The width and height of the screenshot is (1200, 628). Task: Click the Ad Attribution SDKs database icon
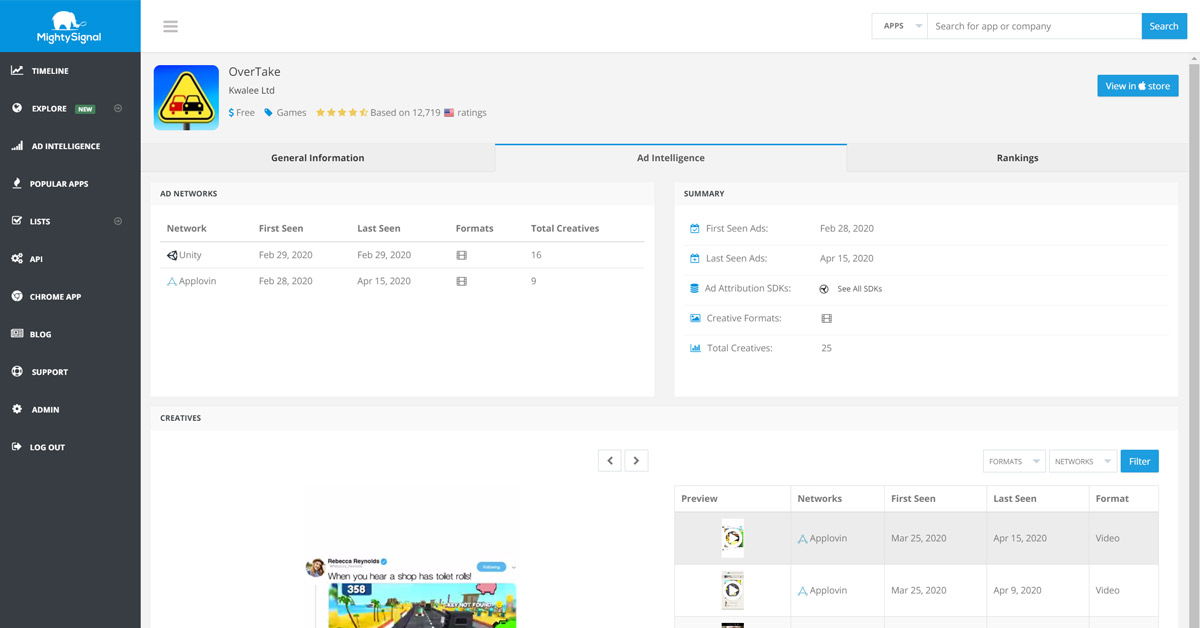(695, 289)
